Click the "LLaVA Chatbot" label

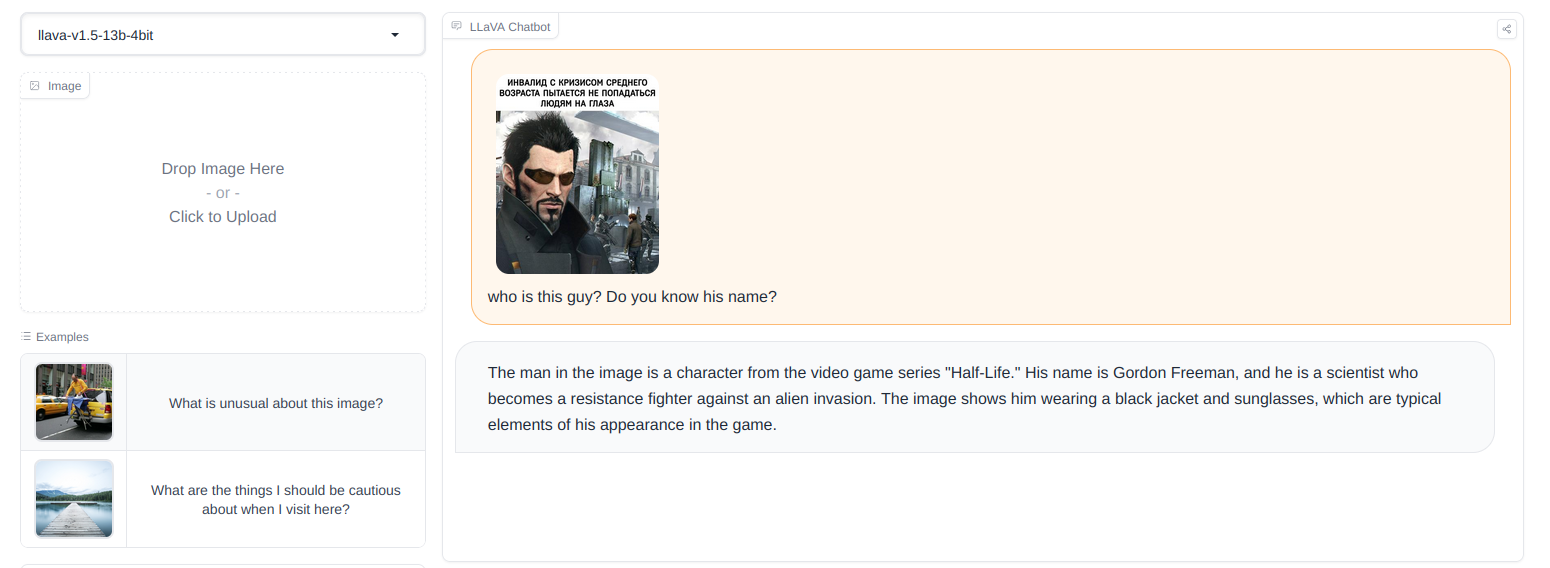coord(510,27)
